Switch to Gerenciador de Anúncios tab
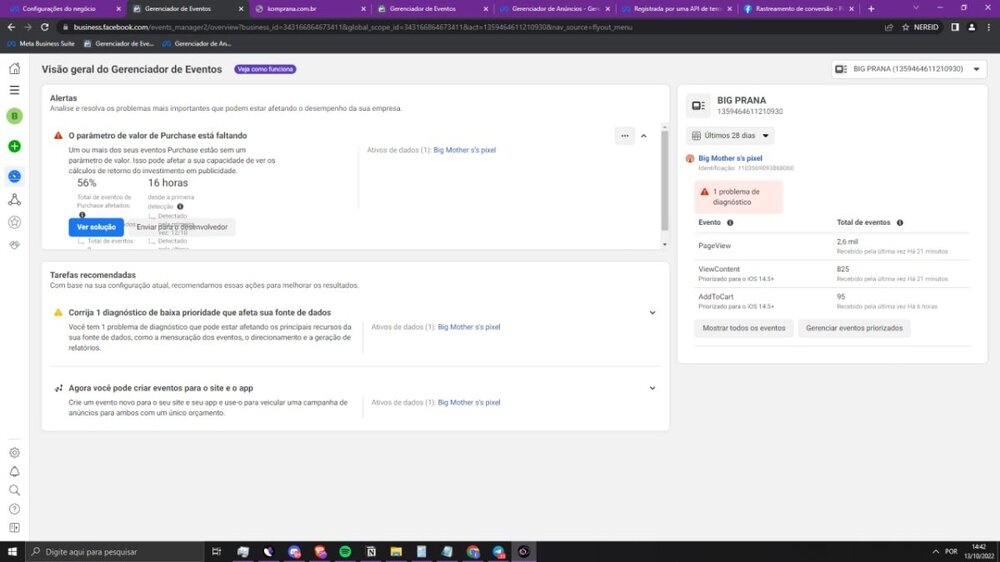The image size is (1000, 562). coord(555,9)
